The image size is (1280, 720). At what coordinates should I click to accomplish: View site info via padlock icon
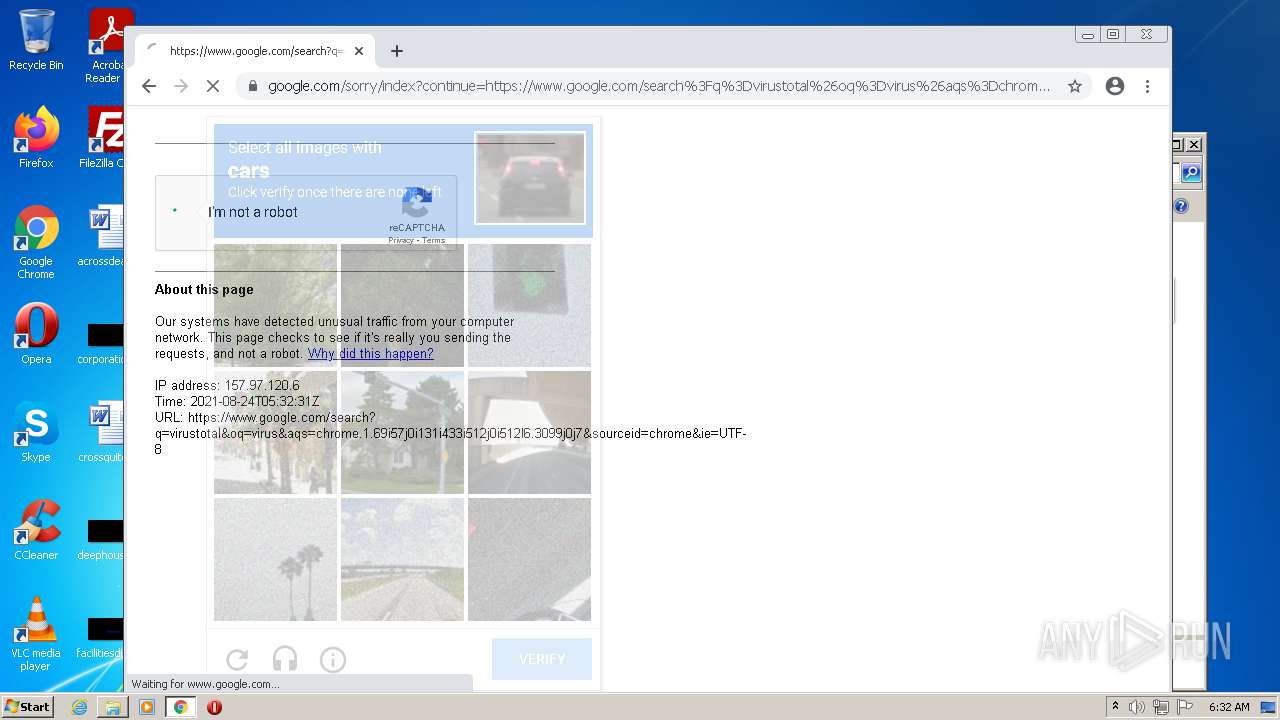coord(252,86)
